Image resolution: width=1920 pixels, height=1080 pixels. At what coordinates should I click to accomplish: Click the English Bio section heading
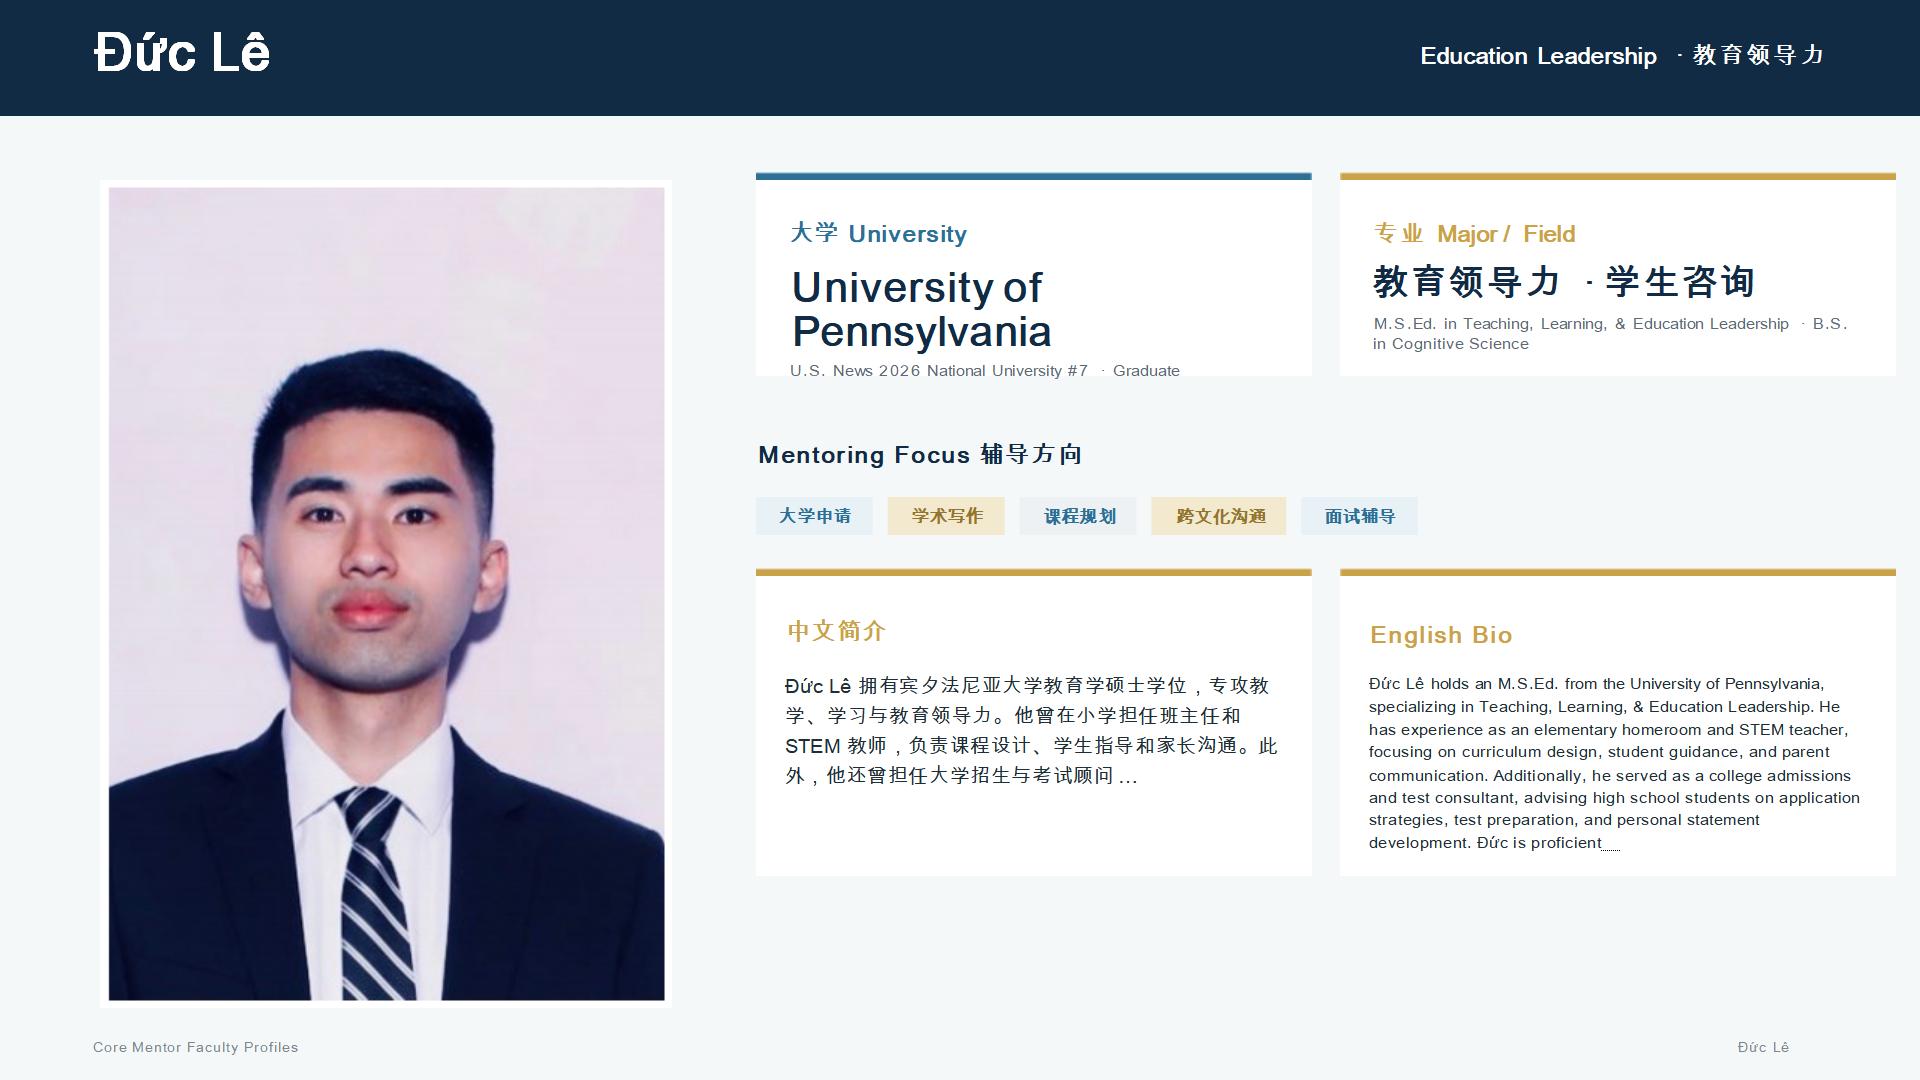(x=1441, y=635)
